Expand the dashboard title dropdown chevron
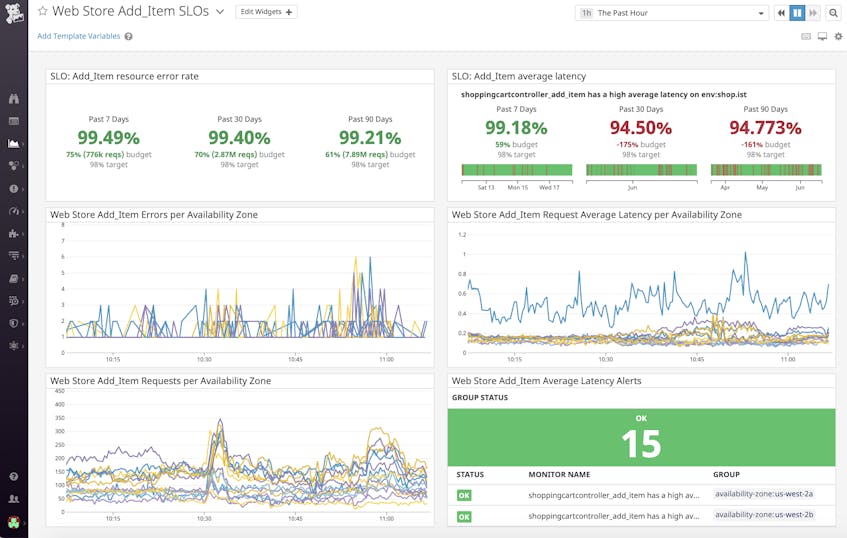Viewport: 847px width, 538px height. click(220, 11)
